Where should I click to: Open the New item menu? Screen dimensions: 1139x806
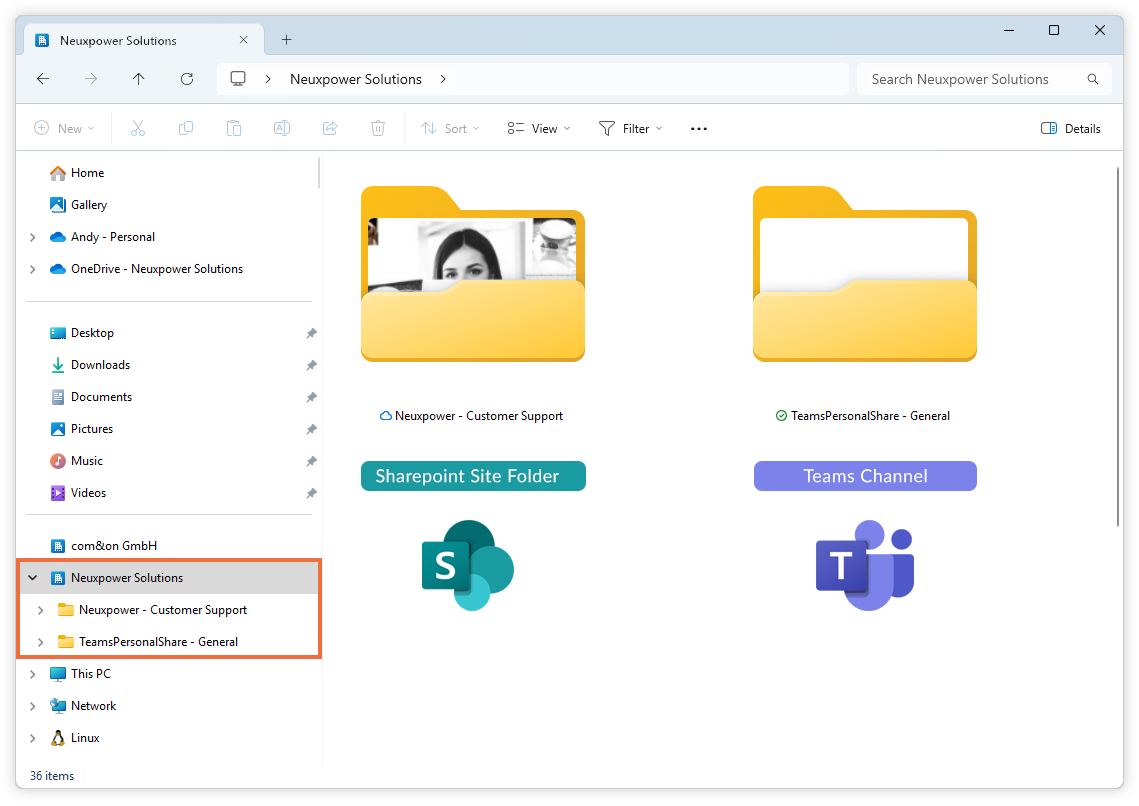click(64, 128)
